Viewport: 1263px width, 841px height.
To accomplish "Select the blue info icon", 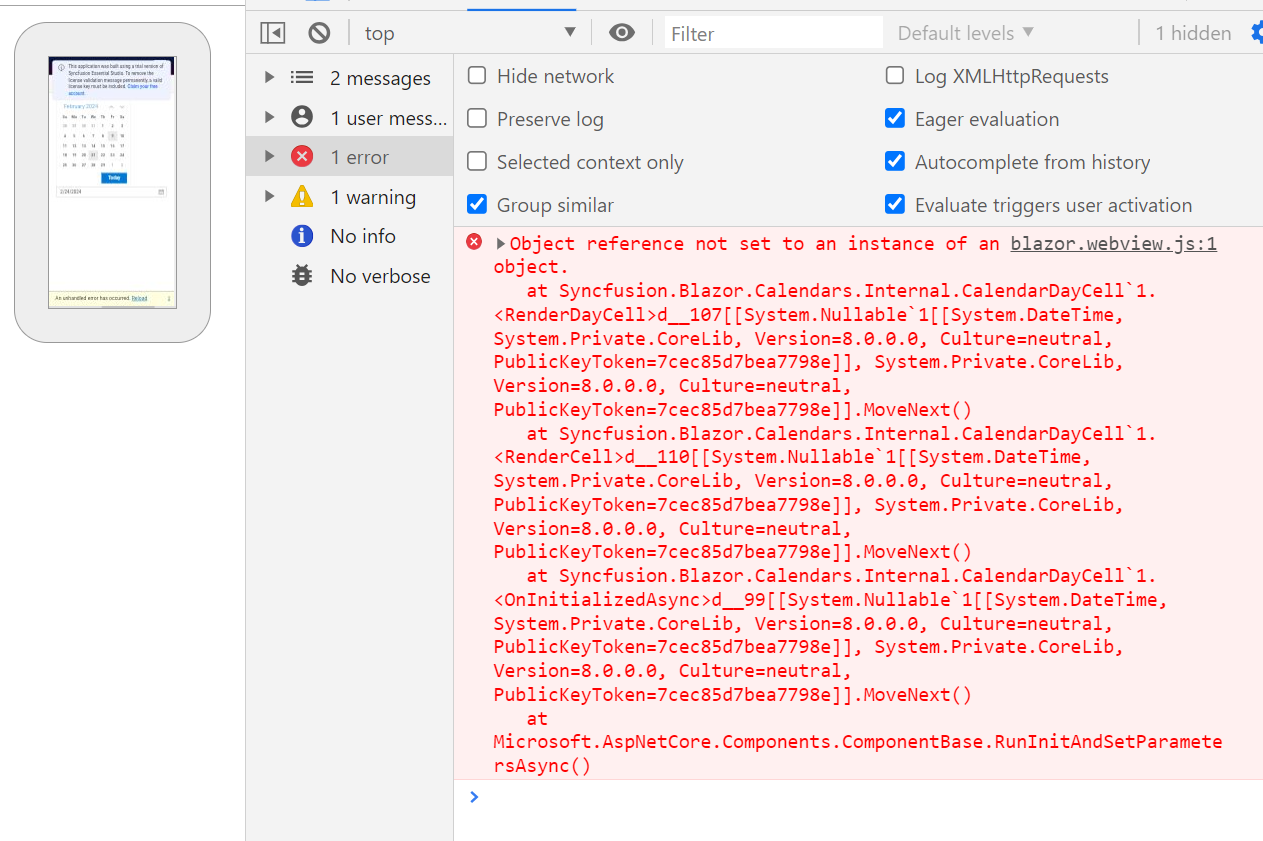I will pyautogui.click(x=302, y=236).
